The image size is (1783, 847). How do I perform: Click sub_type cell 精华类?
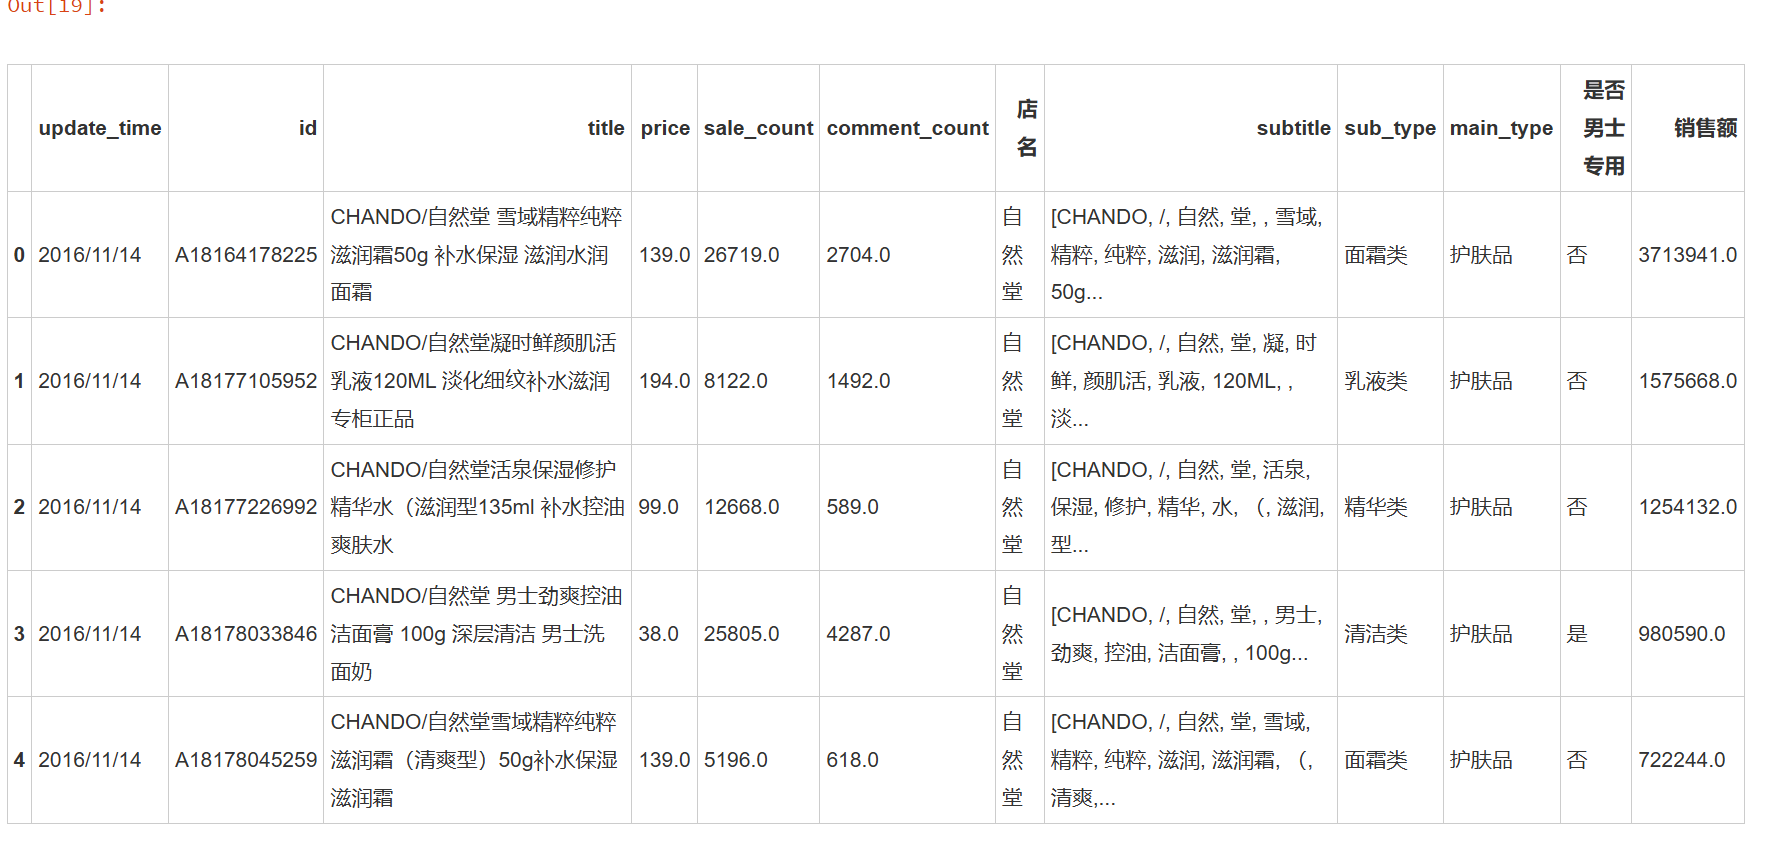point(1375,507)
